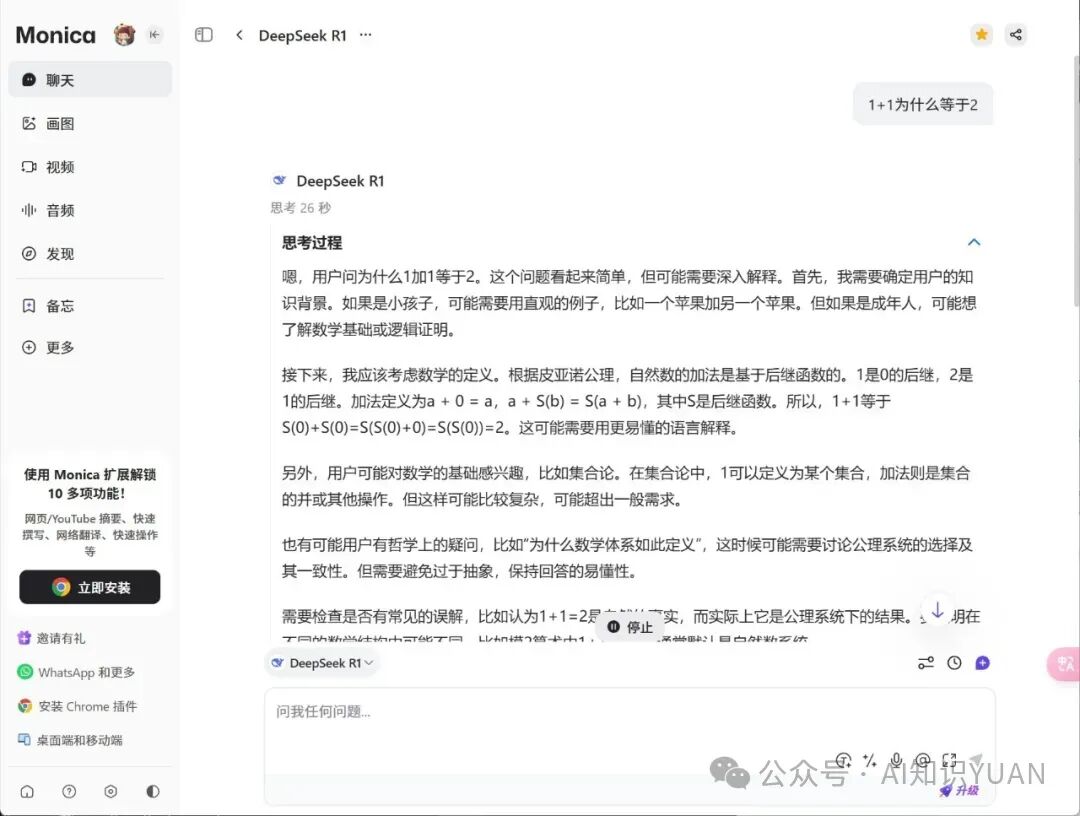Open Settings hexagon icon in sidebar
The height and width of the screenshot is (816, 1080).
point(111,791)
